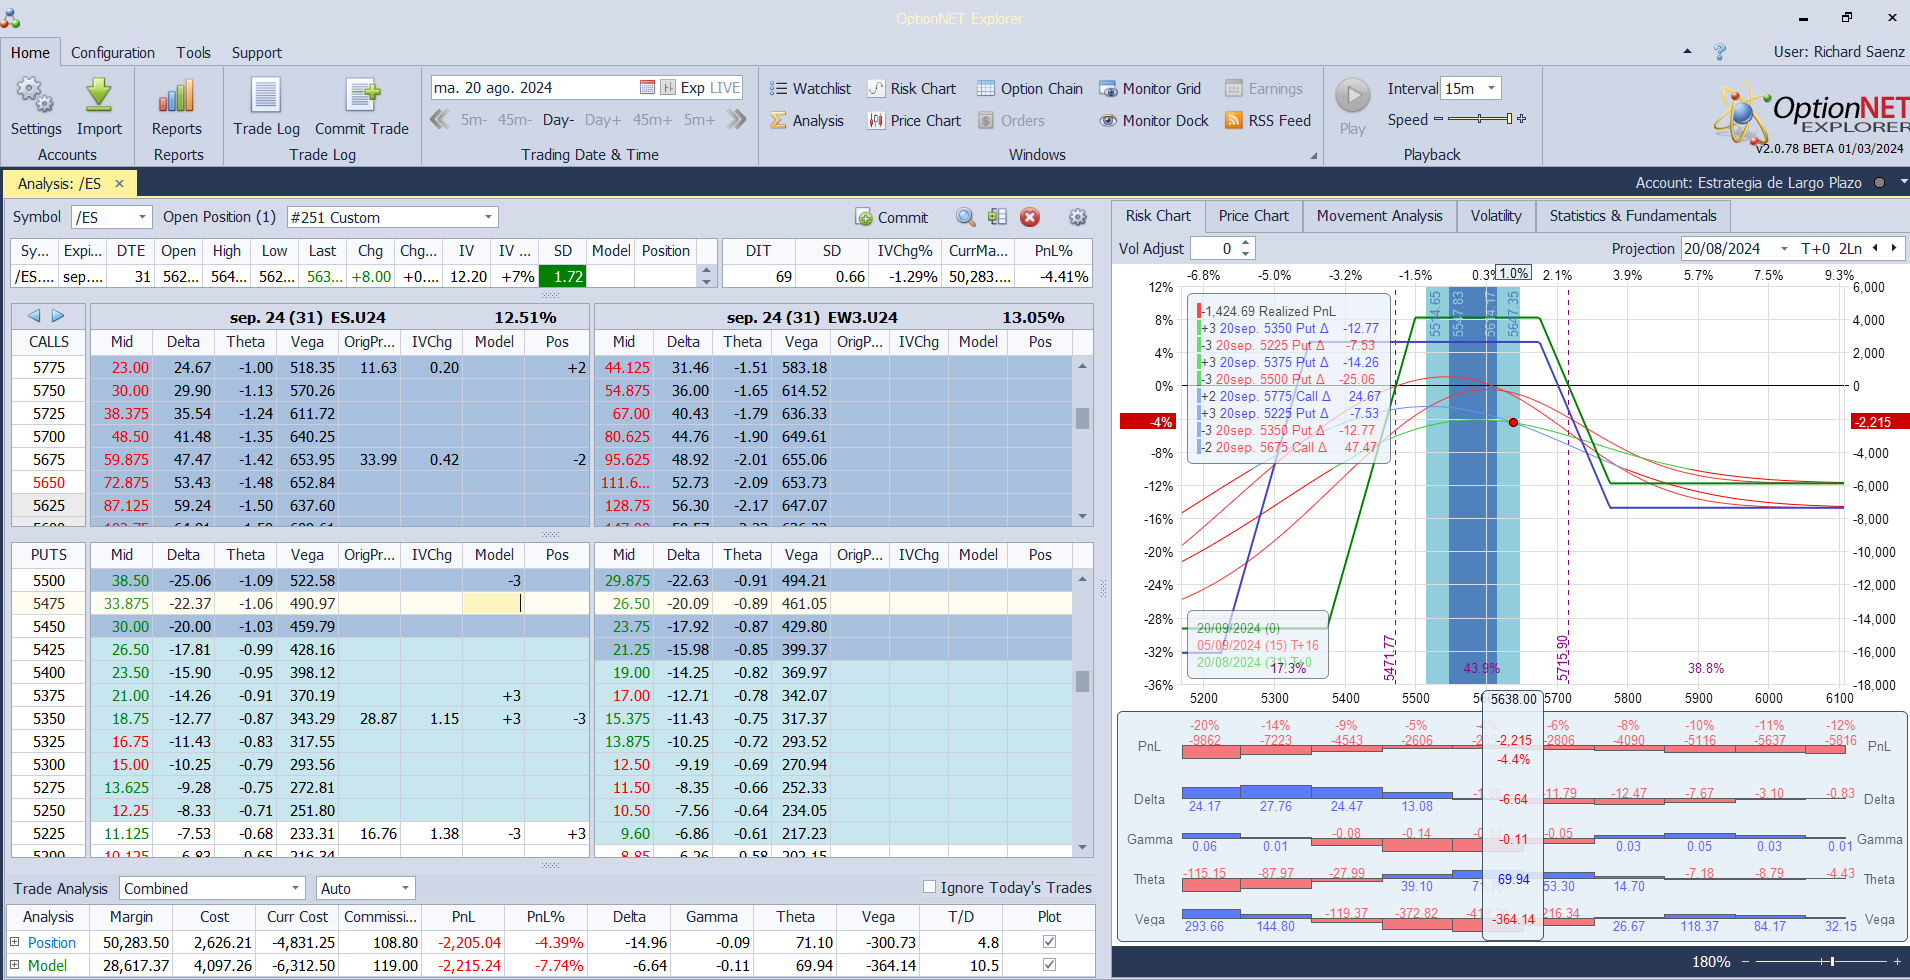Open the Option Chain window
This screenshot has height=980, width=1910.
(x=1030, y=89)
